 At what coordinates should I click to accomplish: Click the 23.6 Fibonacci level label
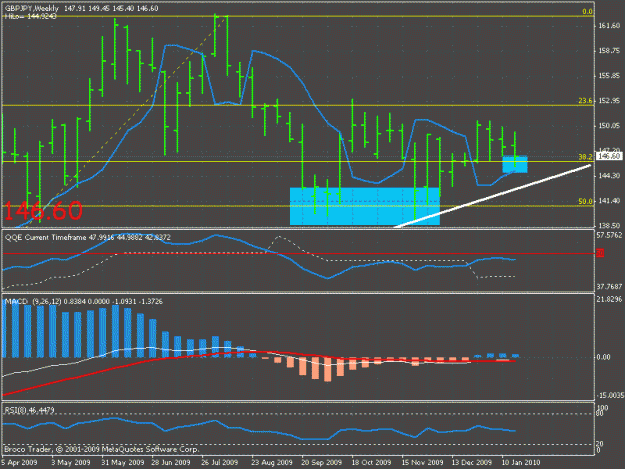click(586, 101)
